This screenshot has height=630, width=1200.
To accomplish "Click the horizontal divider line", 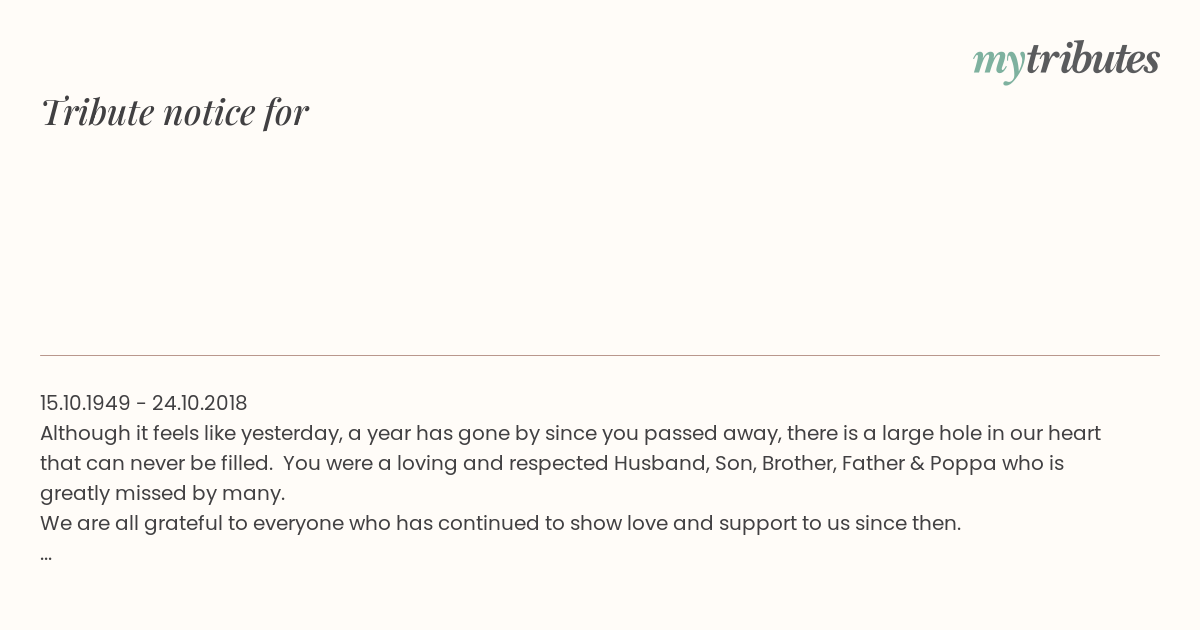I will point(600,355).
